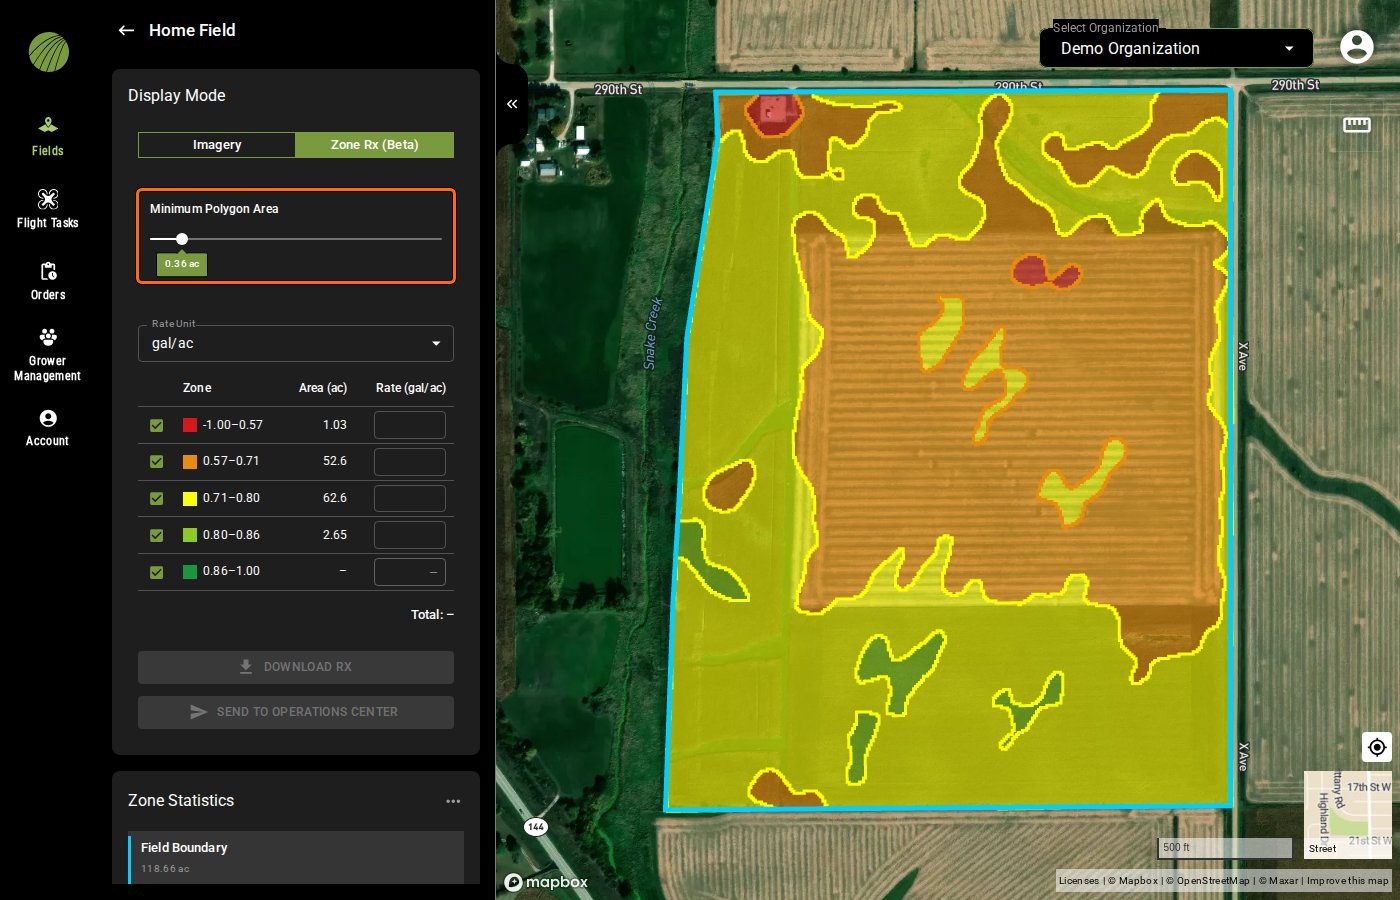1400x900 pixels.
Task: Open the user profile avatar icon
Action: pos(1357,47)
